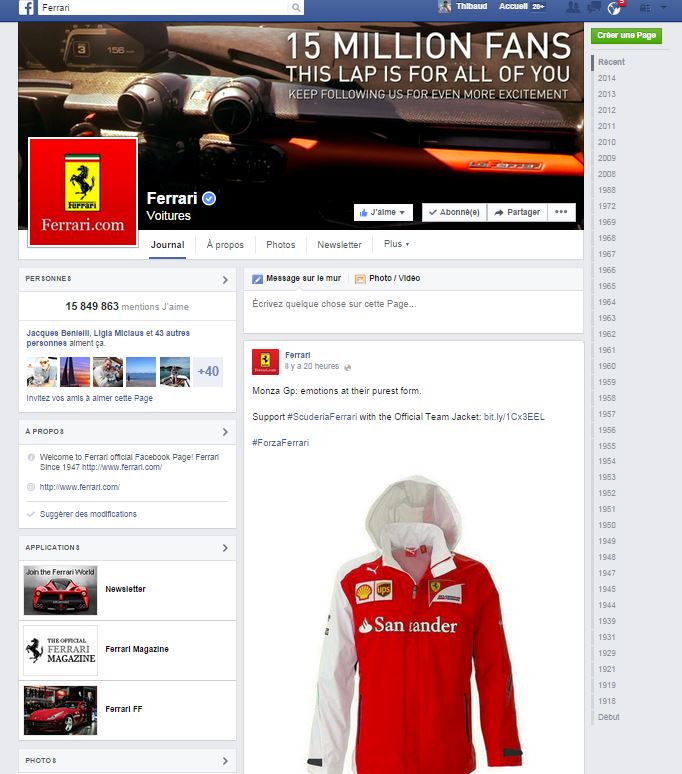
Task: Select Message sur le mur tab
Action: [297, 278]
